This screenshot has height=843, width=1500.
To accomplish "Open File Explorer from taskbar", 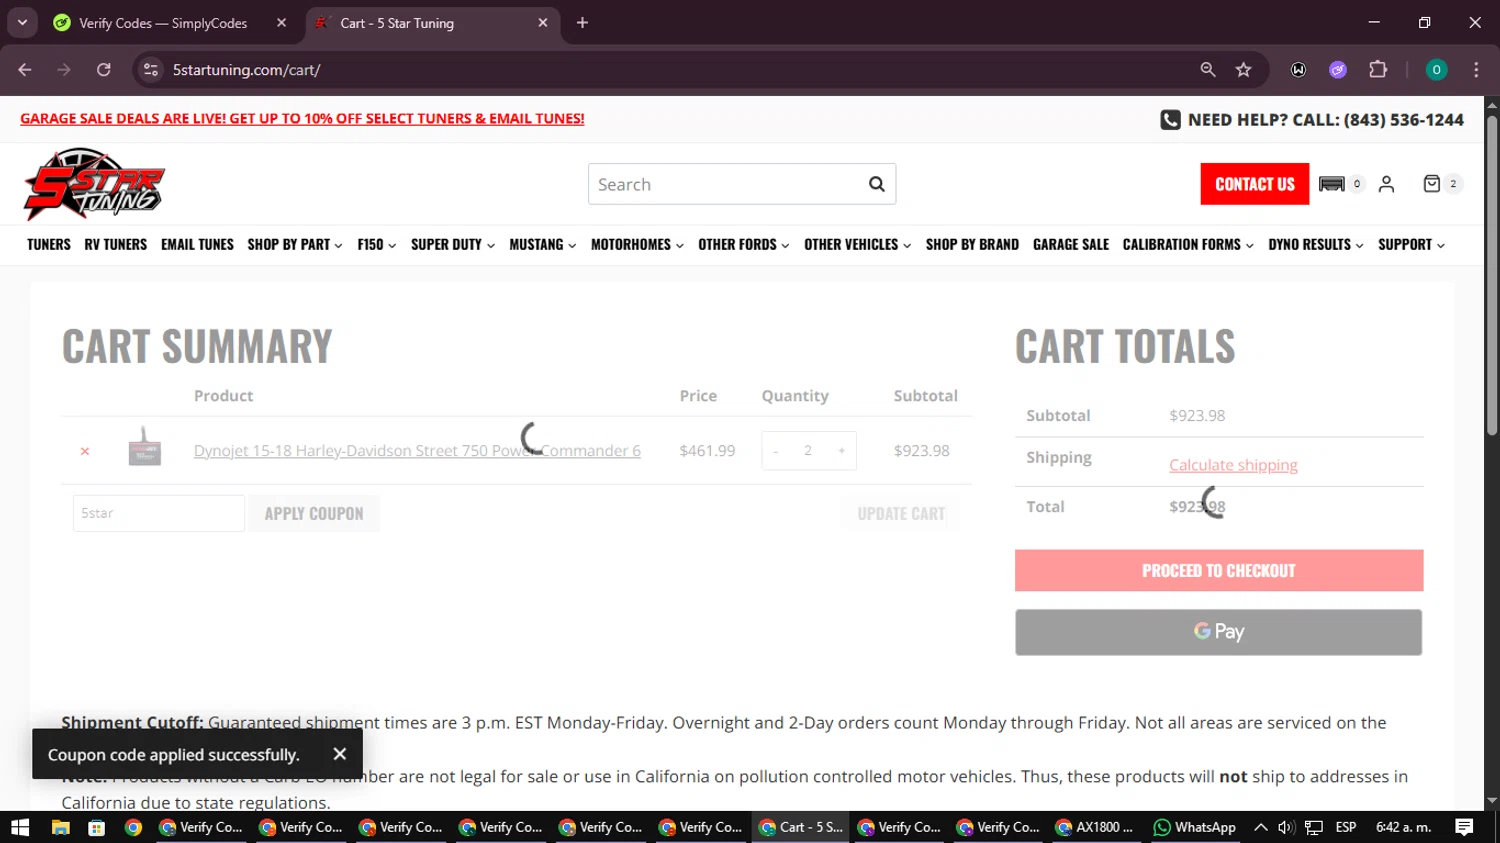I will 60,827.
